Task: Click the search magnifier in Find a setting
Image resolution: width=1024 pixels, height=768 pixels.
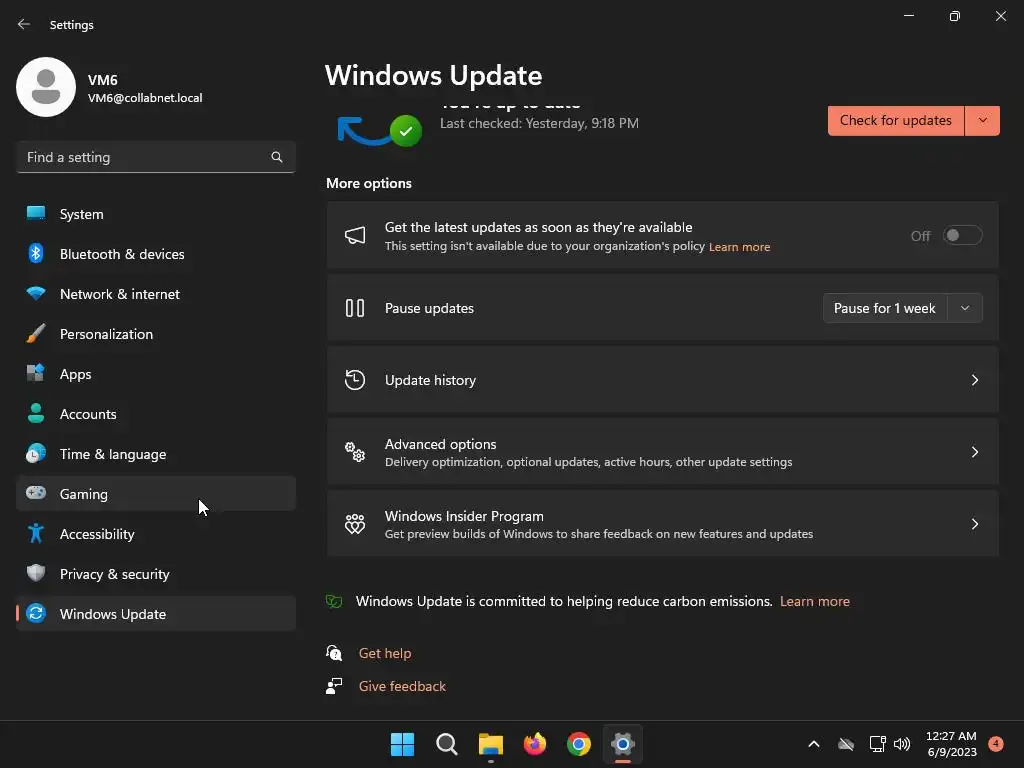Action: [277, 157]
